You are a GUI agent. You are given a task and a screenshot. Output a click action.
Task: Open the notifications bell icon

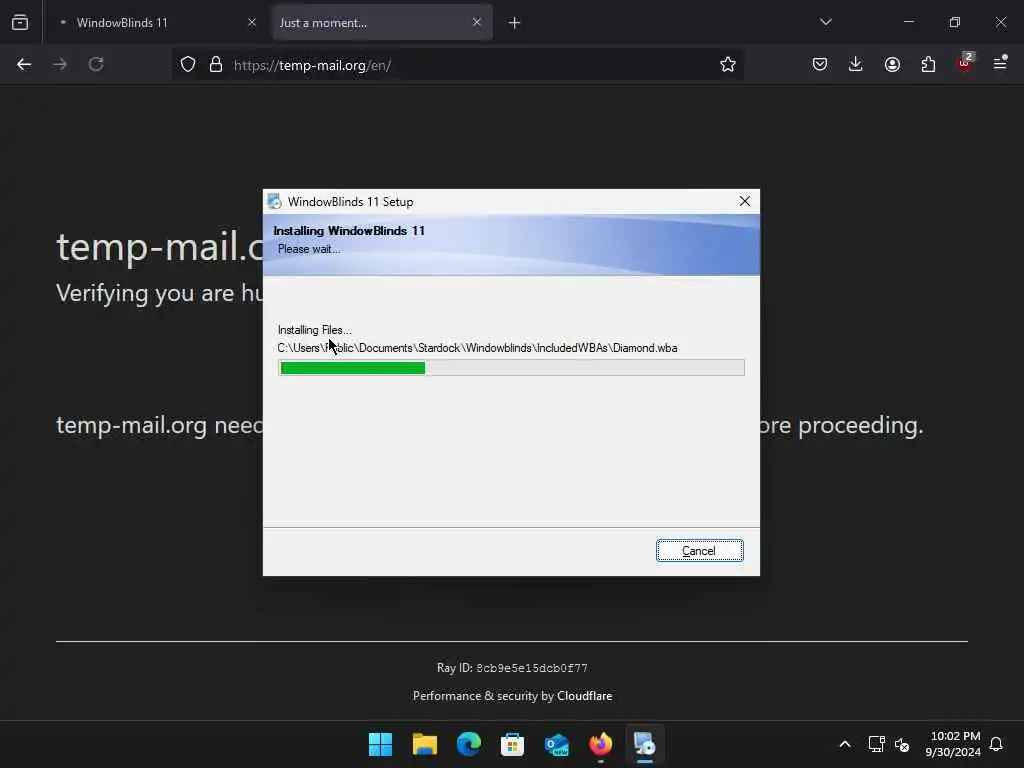[x=996, y=744]
